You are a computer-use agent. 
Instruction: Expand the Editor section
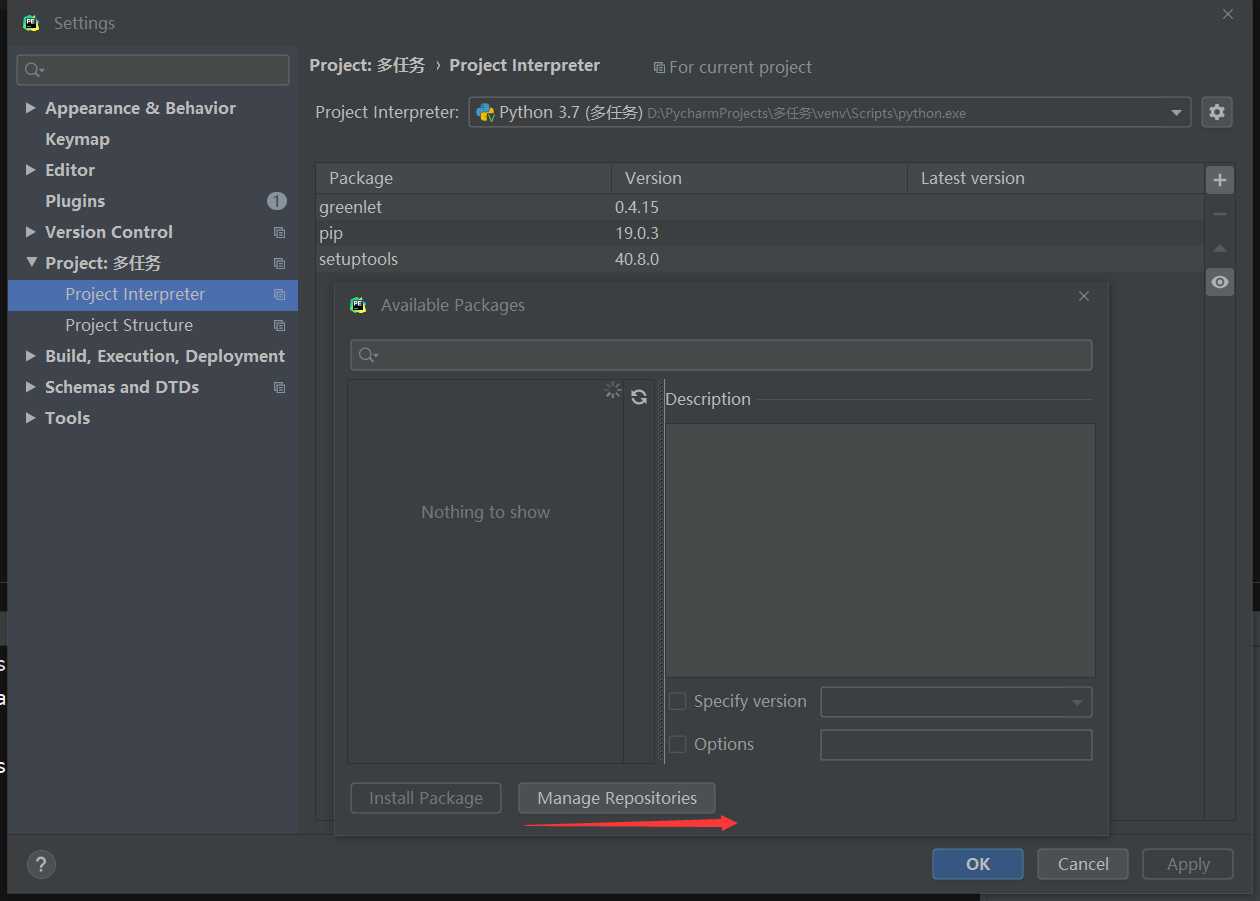tap(31, 170)
